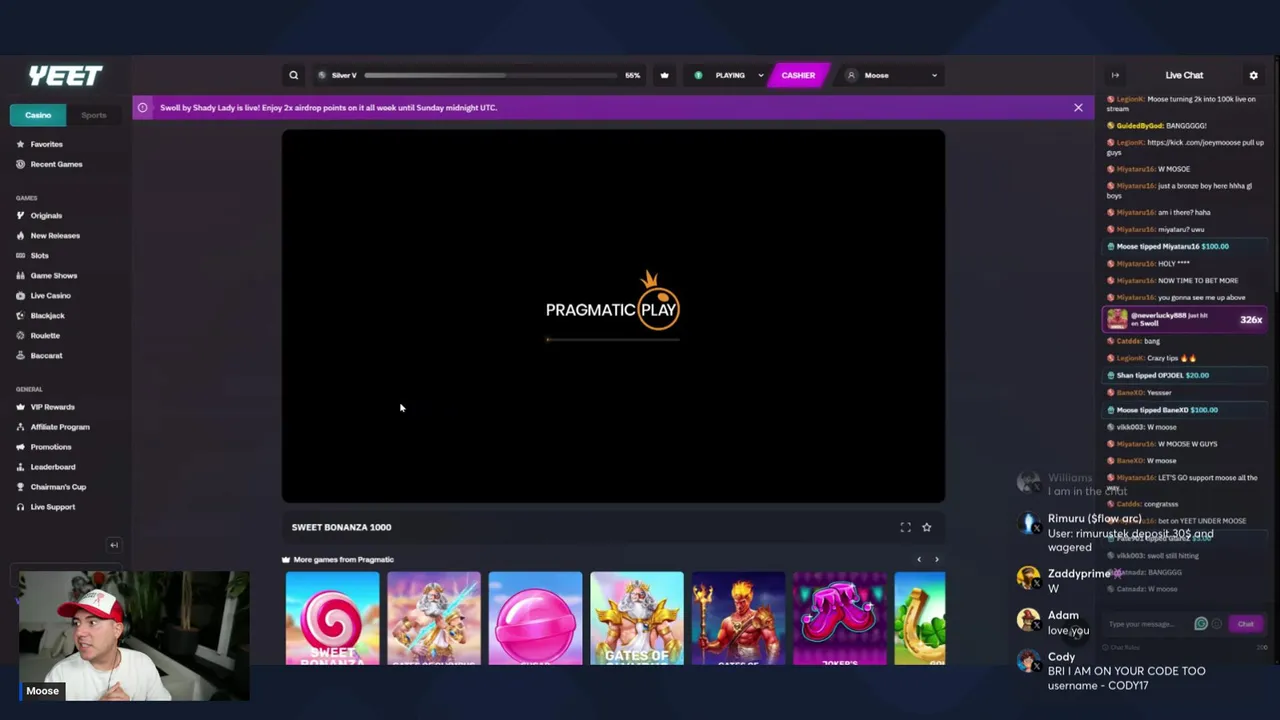Open Live Chat settings gear
The height and width of the screenshot is (720, 1280).
1253,75
